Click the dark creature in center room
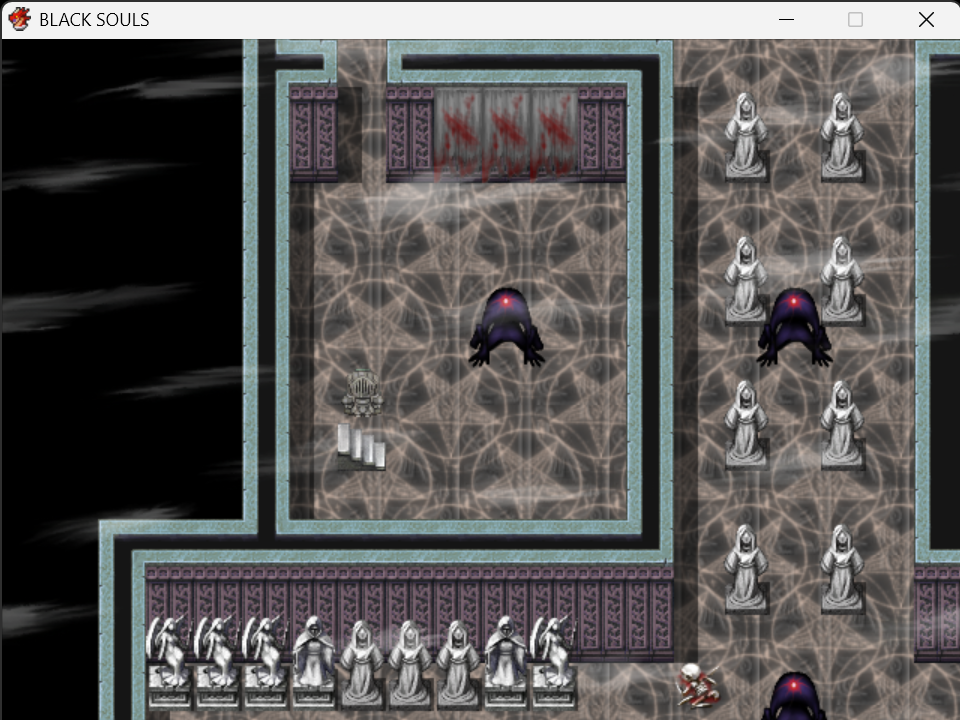This screenshot has width=960, height=720. tap(506, 328)
